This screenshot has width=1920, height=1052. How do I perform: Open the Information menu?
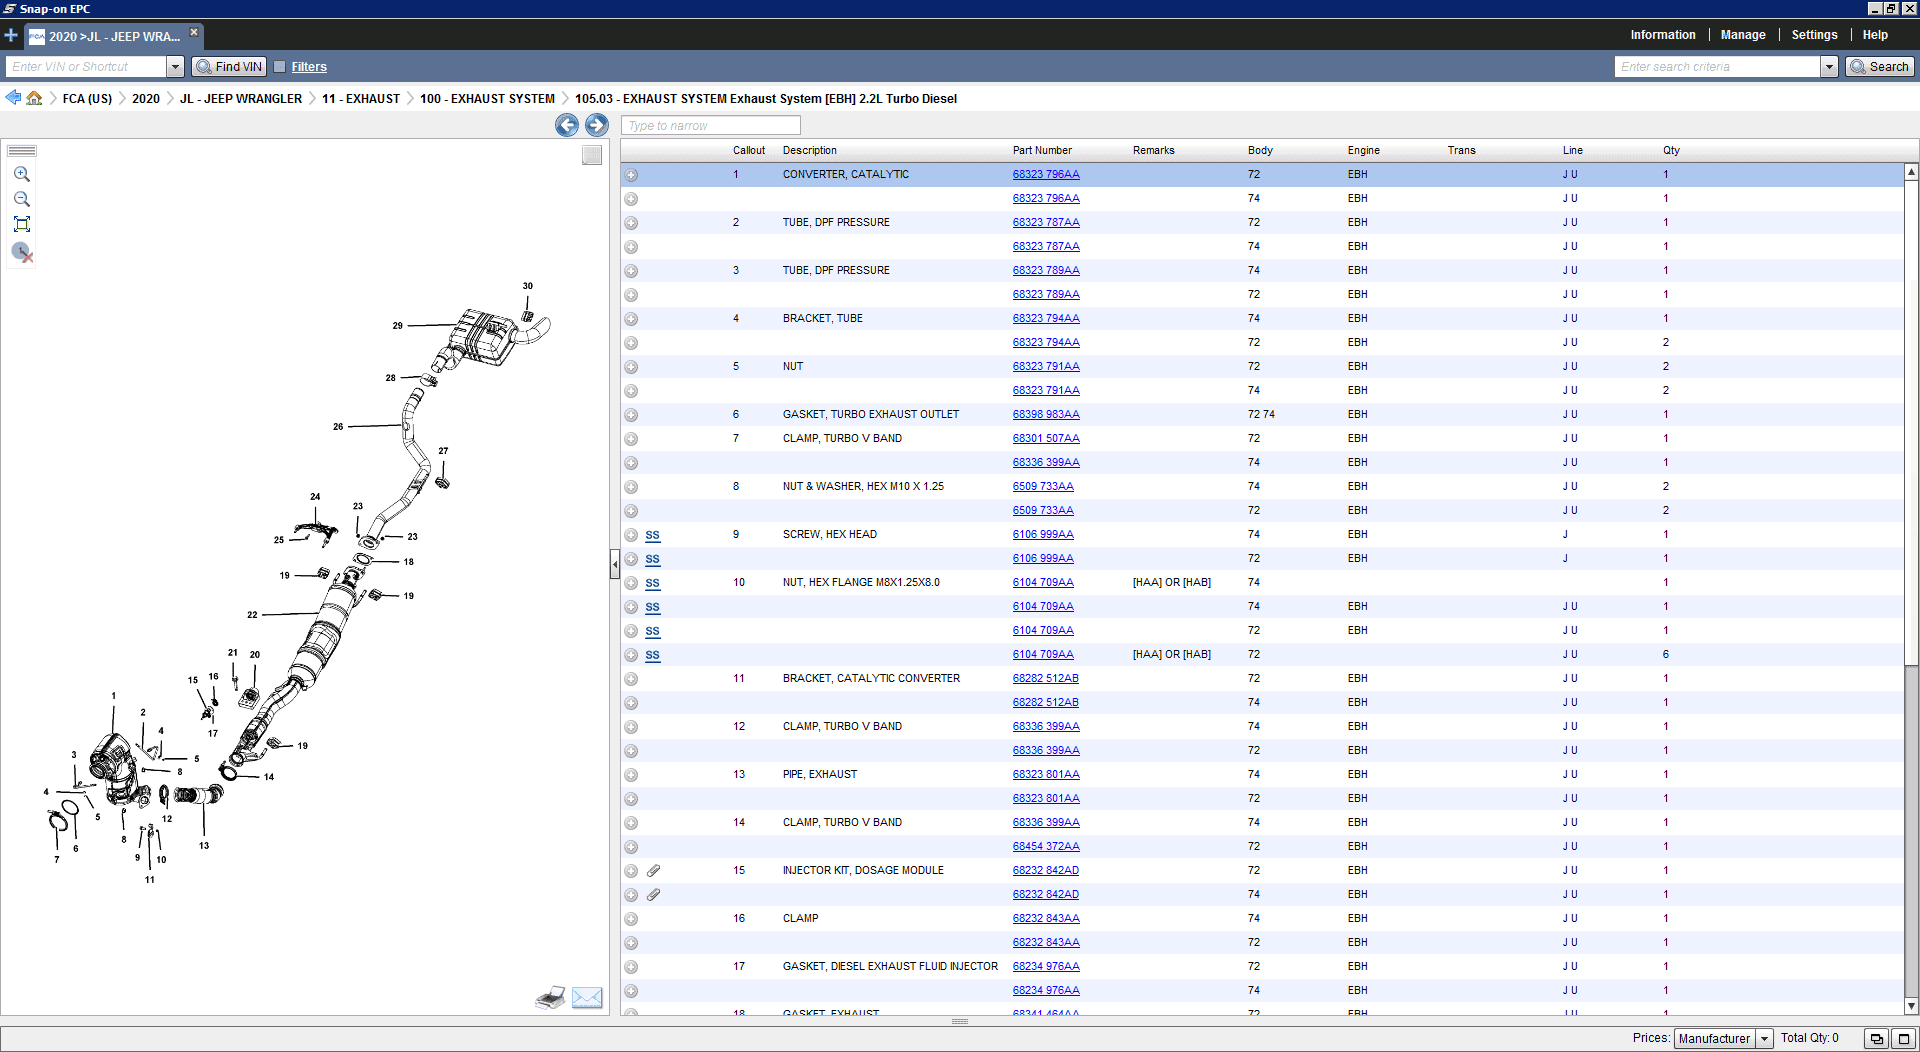(x=1662, y=35)
